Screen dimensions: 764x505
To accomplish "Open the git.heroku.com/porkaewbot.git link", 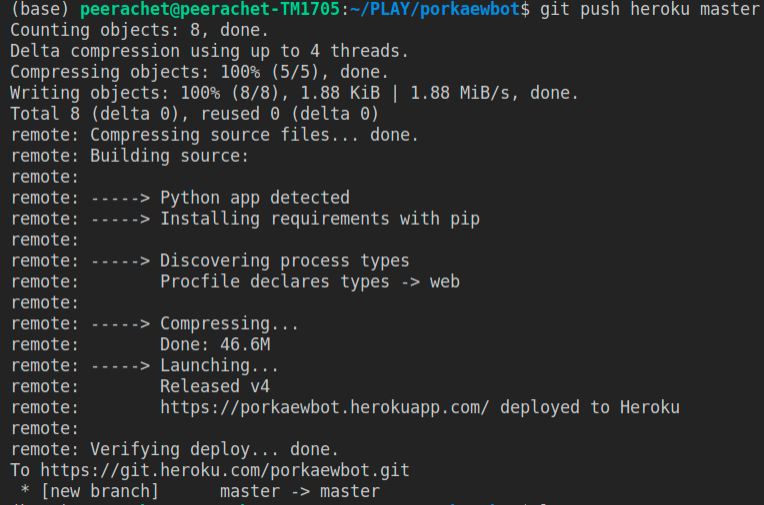I will (225, 470).
